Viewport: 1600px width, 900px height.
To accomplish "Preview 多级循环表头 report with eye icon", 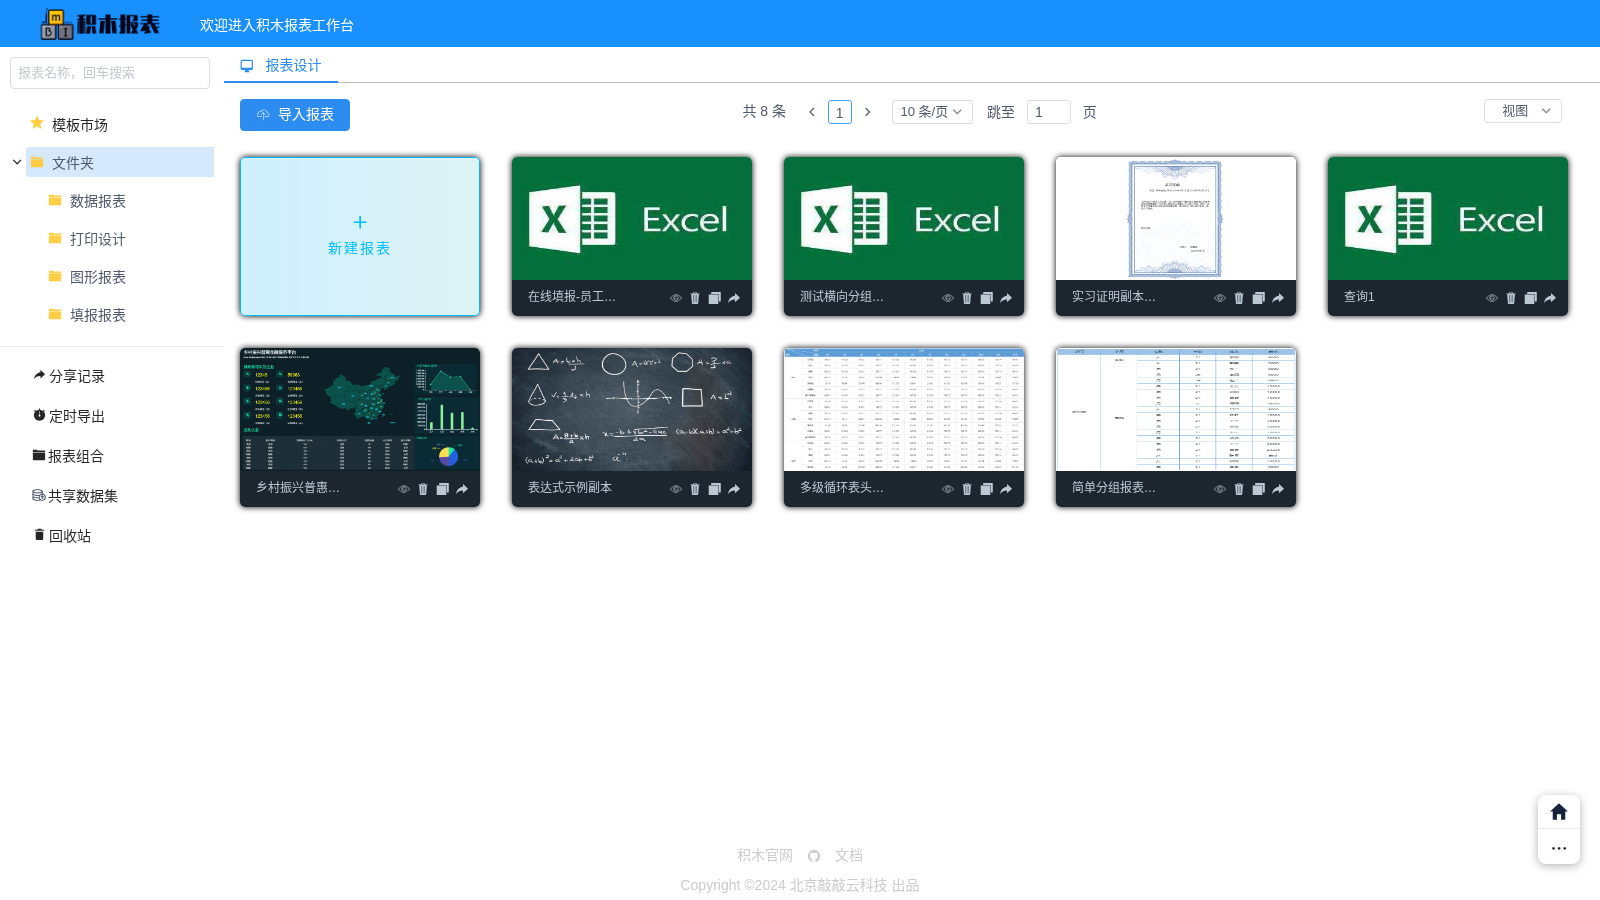I will tap(948, 489).
